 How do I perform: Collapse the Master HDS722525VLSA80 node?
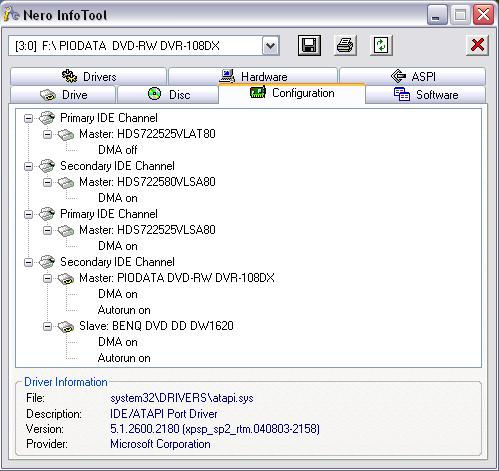pos(48,230)
